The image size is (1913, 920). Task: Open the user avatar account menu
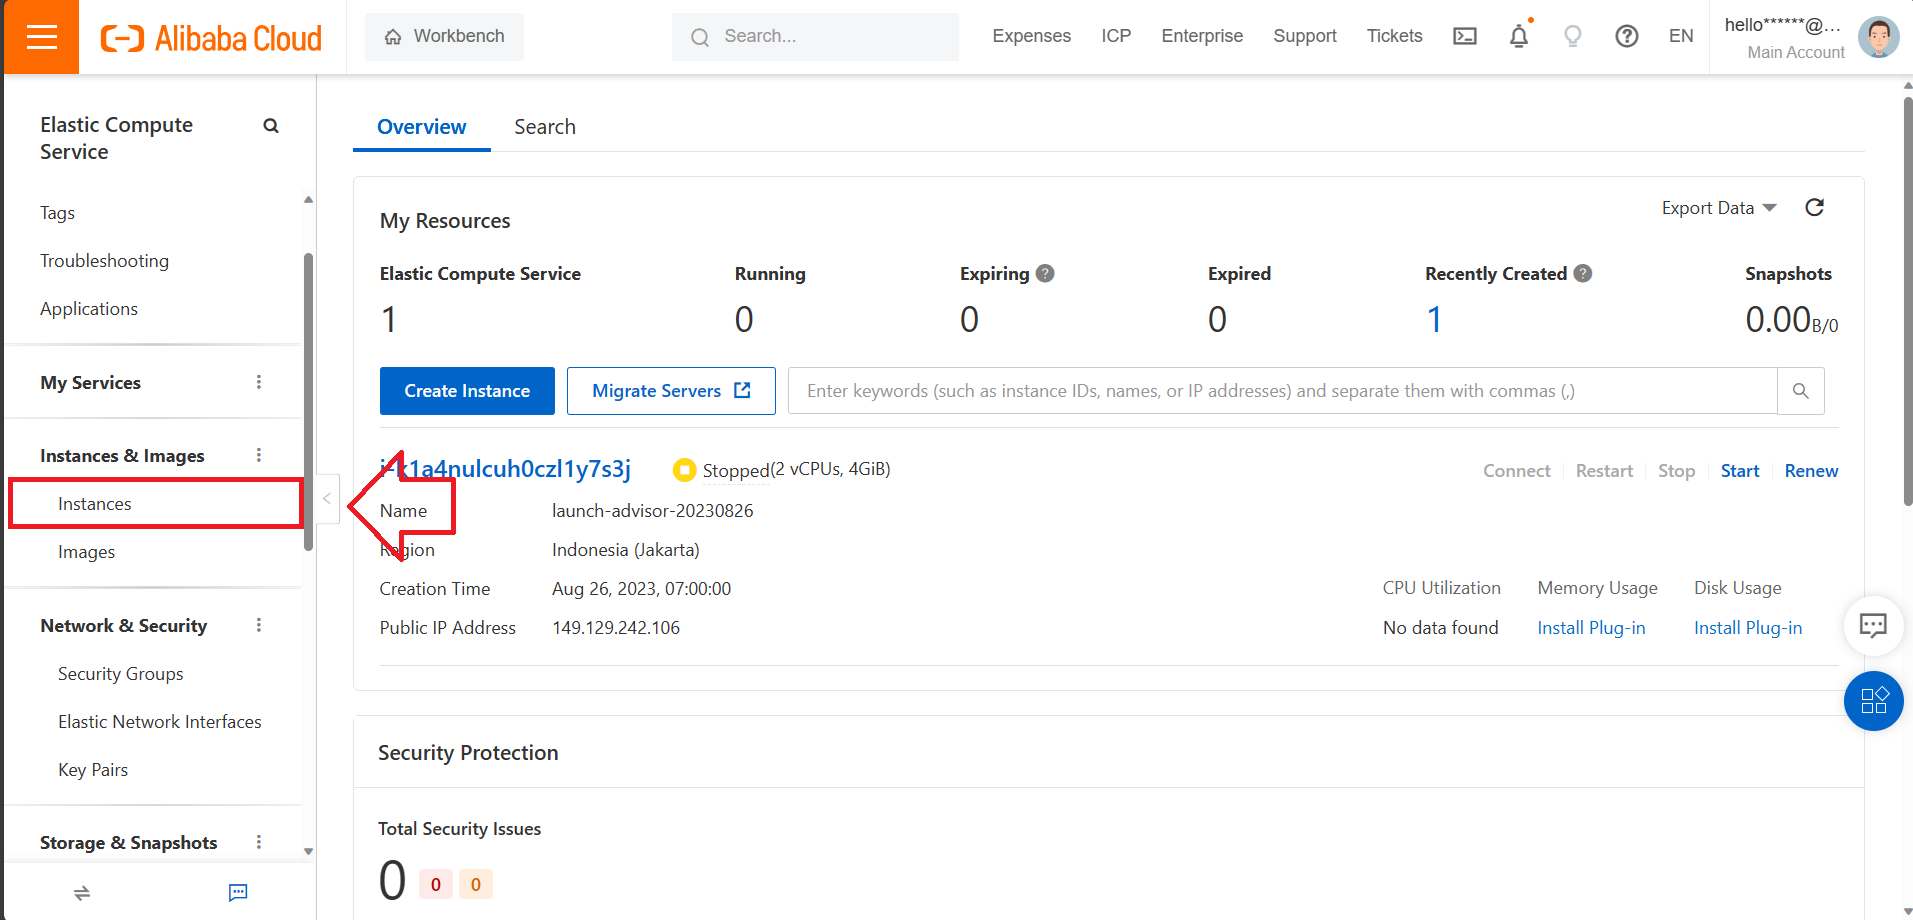(1878, 37)
